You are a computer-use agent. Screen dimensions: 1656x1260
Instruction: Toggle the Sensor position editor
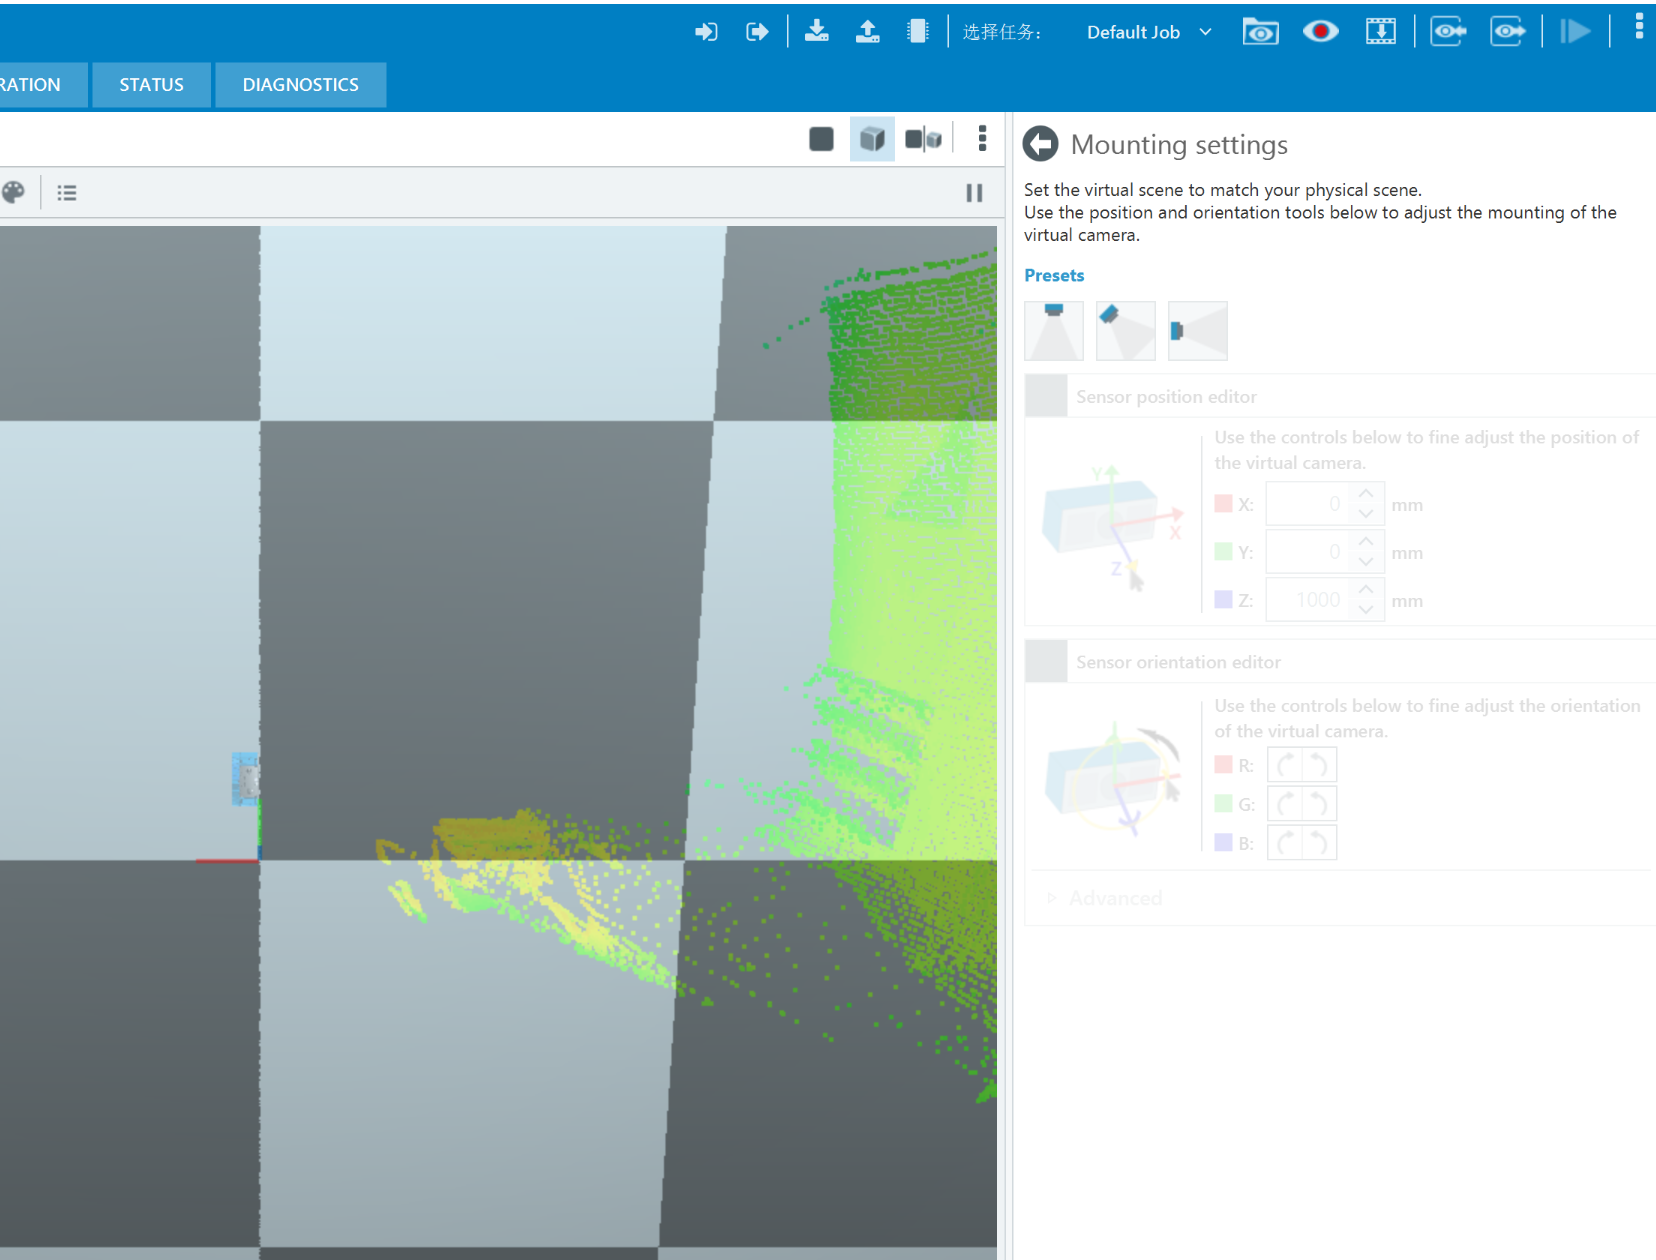point(1046,396)
